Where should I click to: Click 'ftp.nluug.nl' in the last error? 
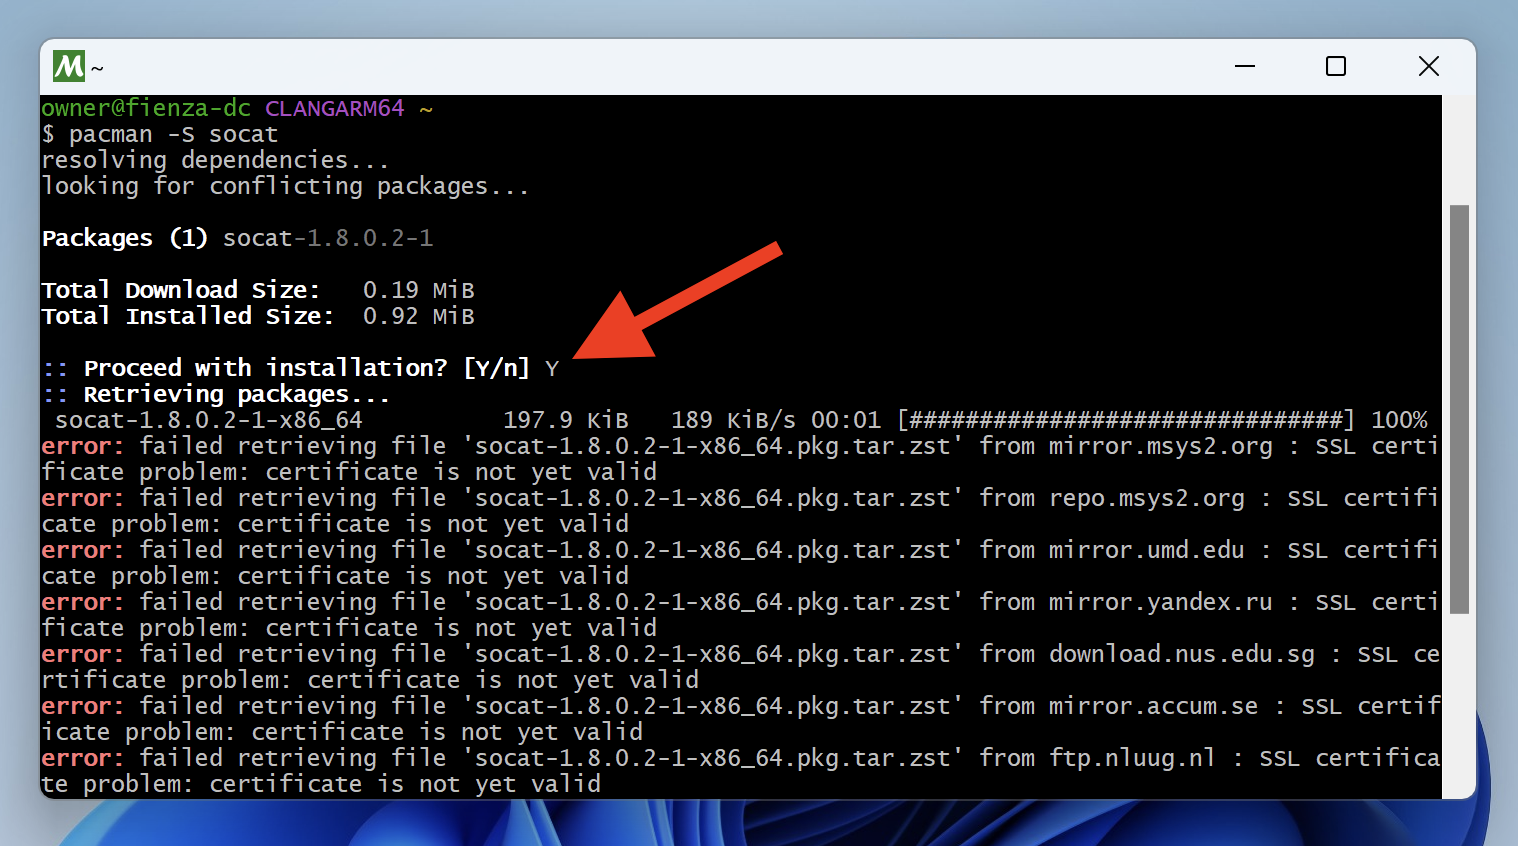point(1132,758)
